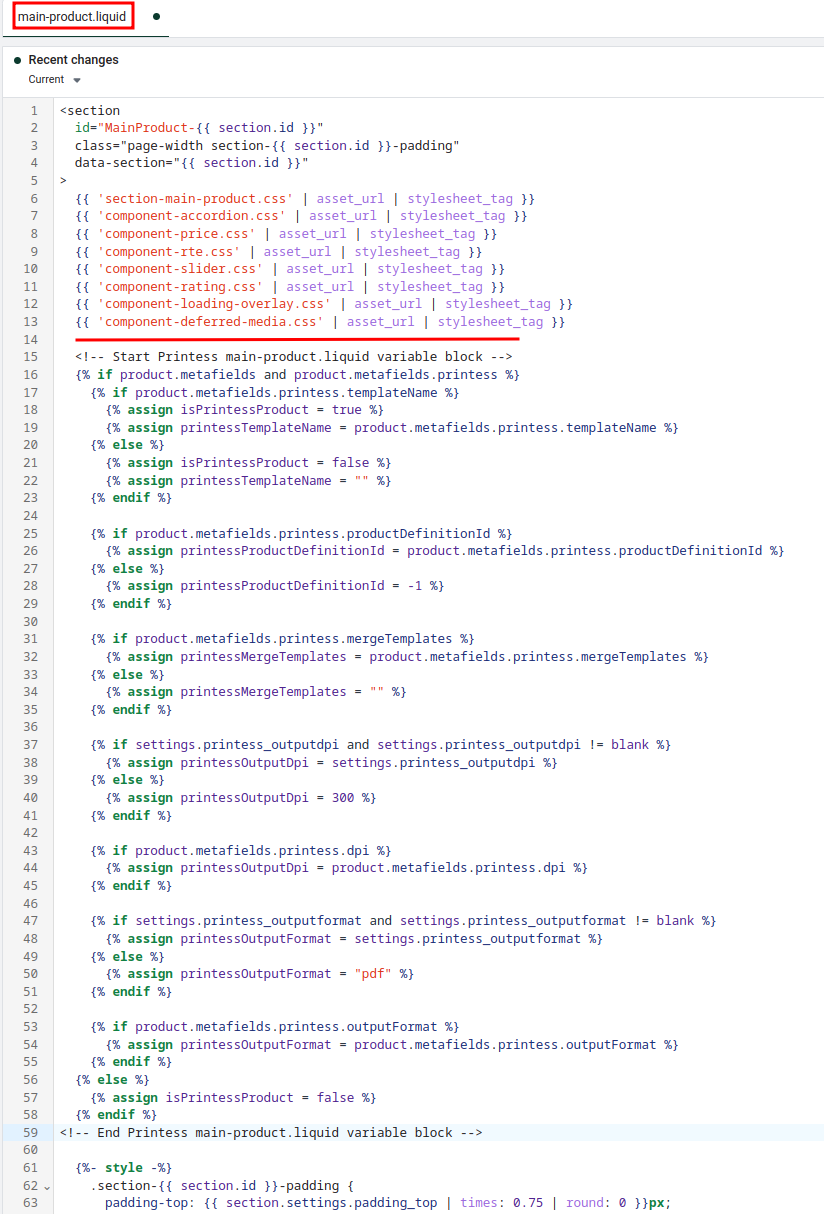This screenshot has height=1214, width=824.
Task: Click the Start Printess variable block comment
Action: point(294,357)
